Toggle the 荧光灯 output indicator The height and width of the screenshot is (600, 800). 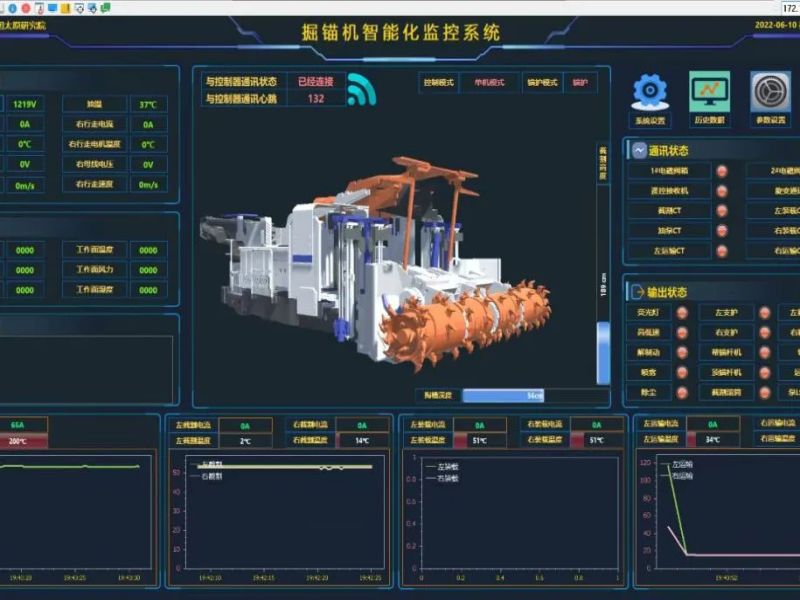click(x=683, y=313)
